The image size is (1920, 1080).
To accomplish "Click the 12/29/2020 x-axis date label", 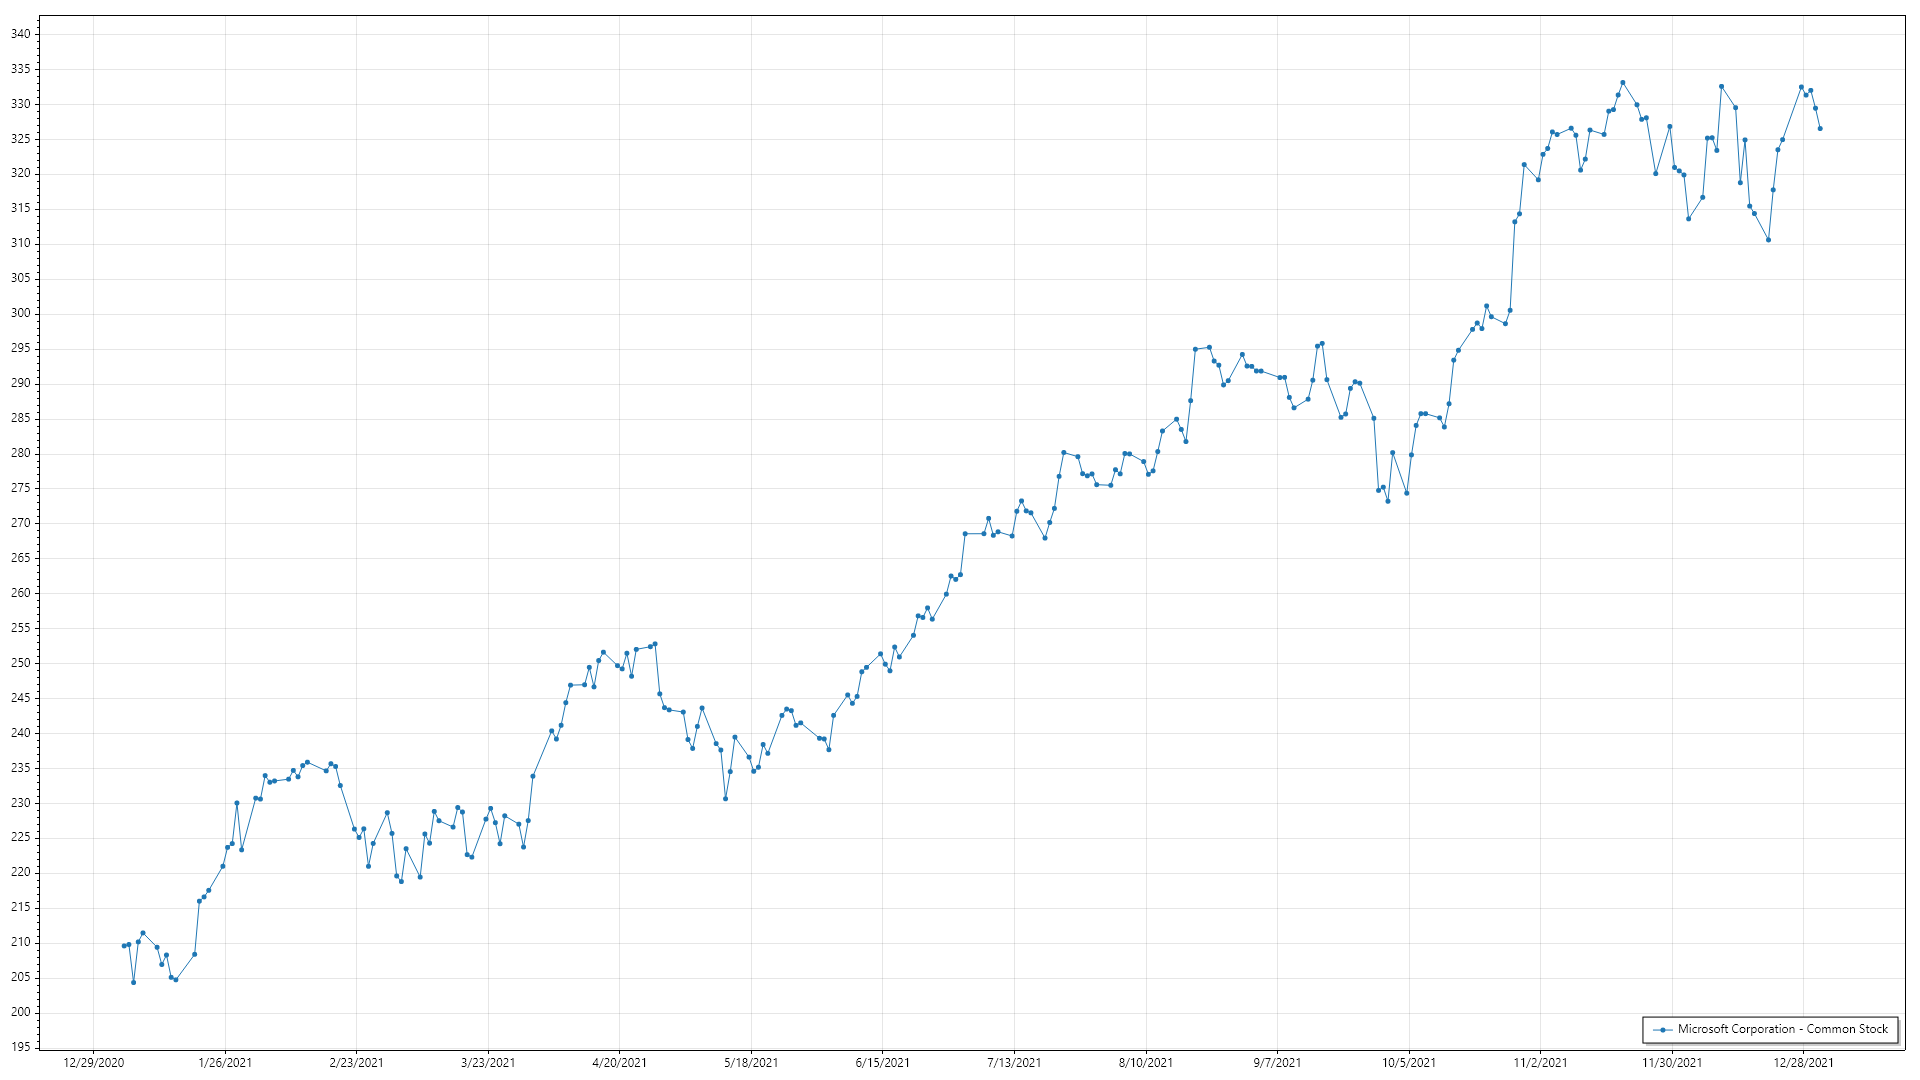I will click(x=94, y=1063).
